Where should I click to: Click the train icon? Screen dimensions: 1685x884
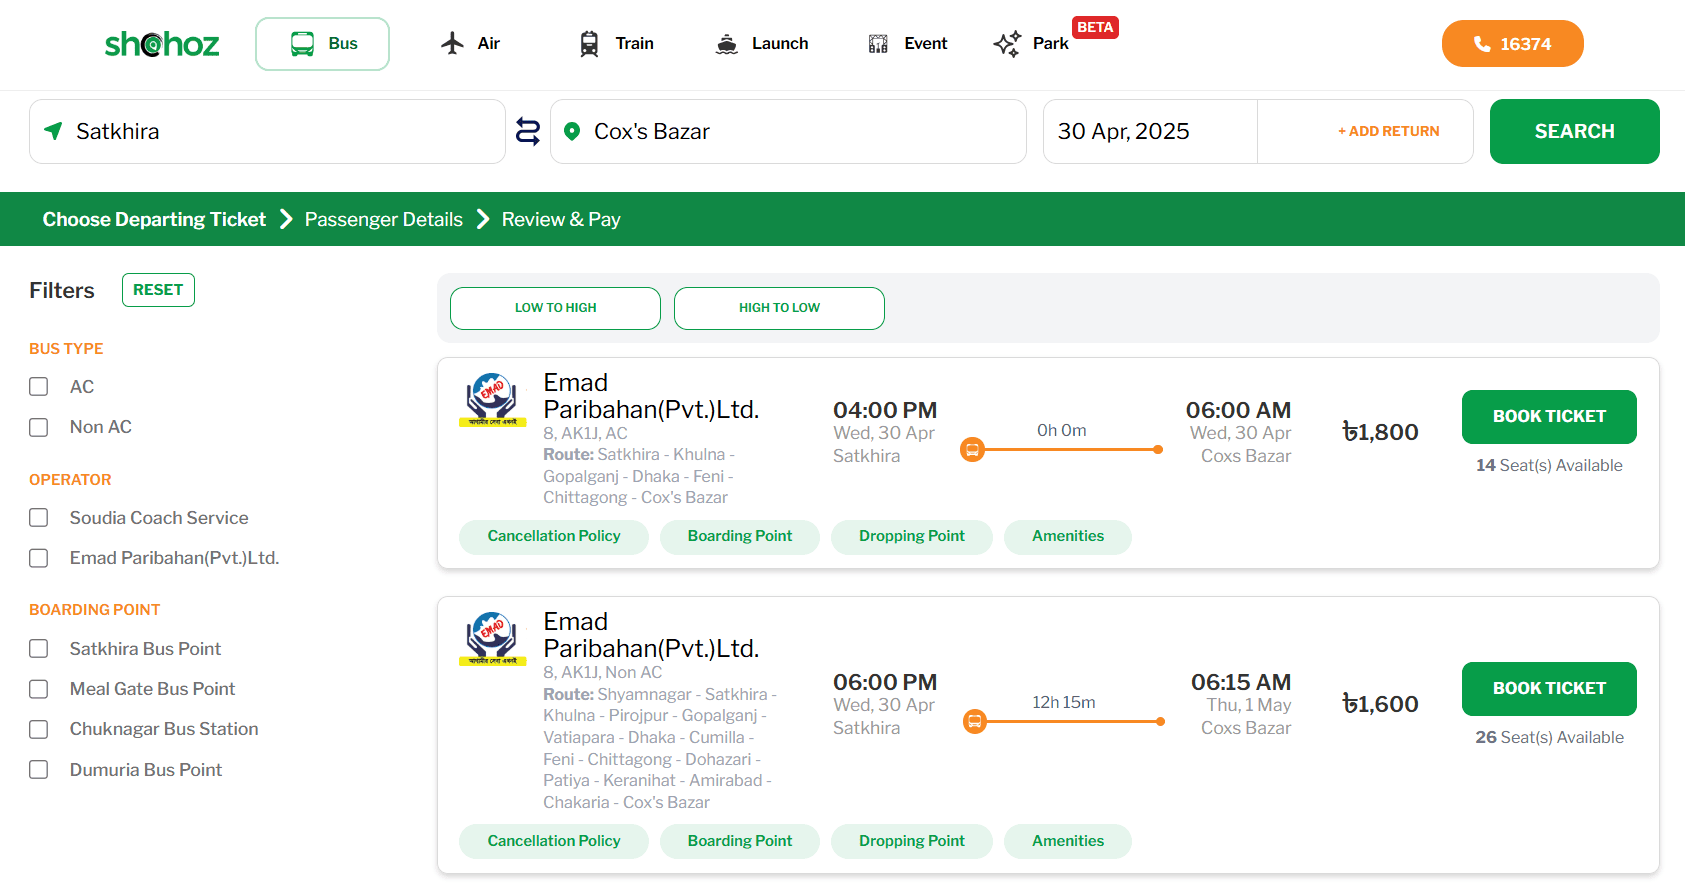click(589, 44)
